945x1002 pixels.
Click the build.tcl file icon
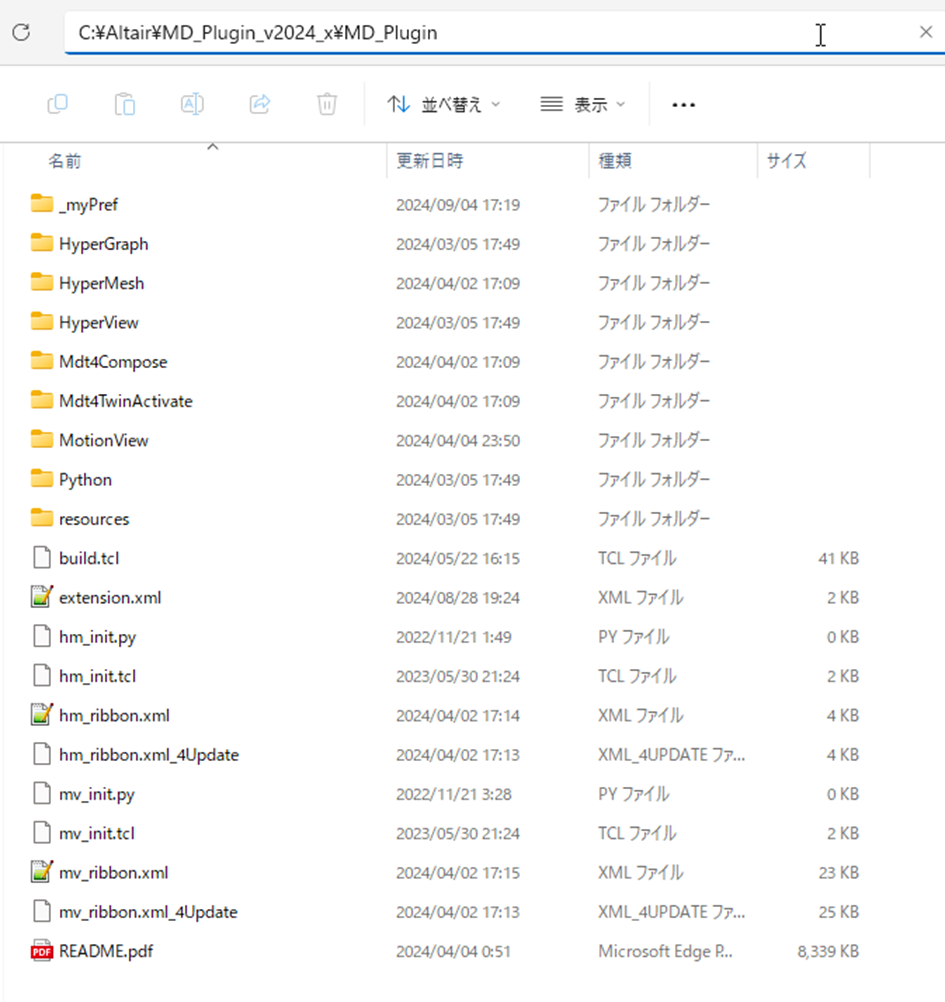point(42,558)
